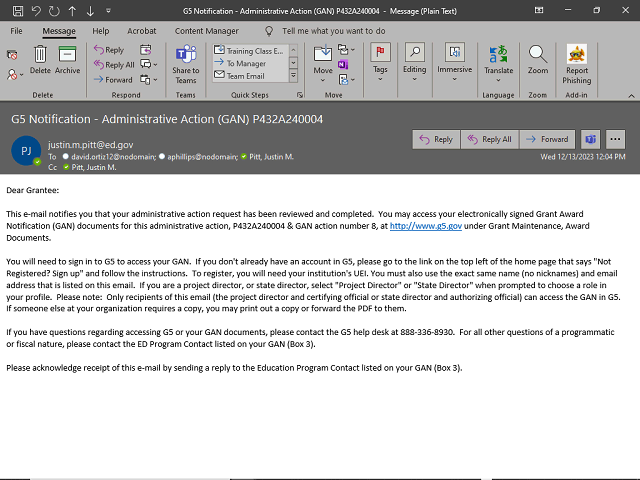
Task: Click the 'Tell me what you want to do' box
Action: pyautogui.click(x=333, y=31)
